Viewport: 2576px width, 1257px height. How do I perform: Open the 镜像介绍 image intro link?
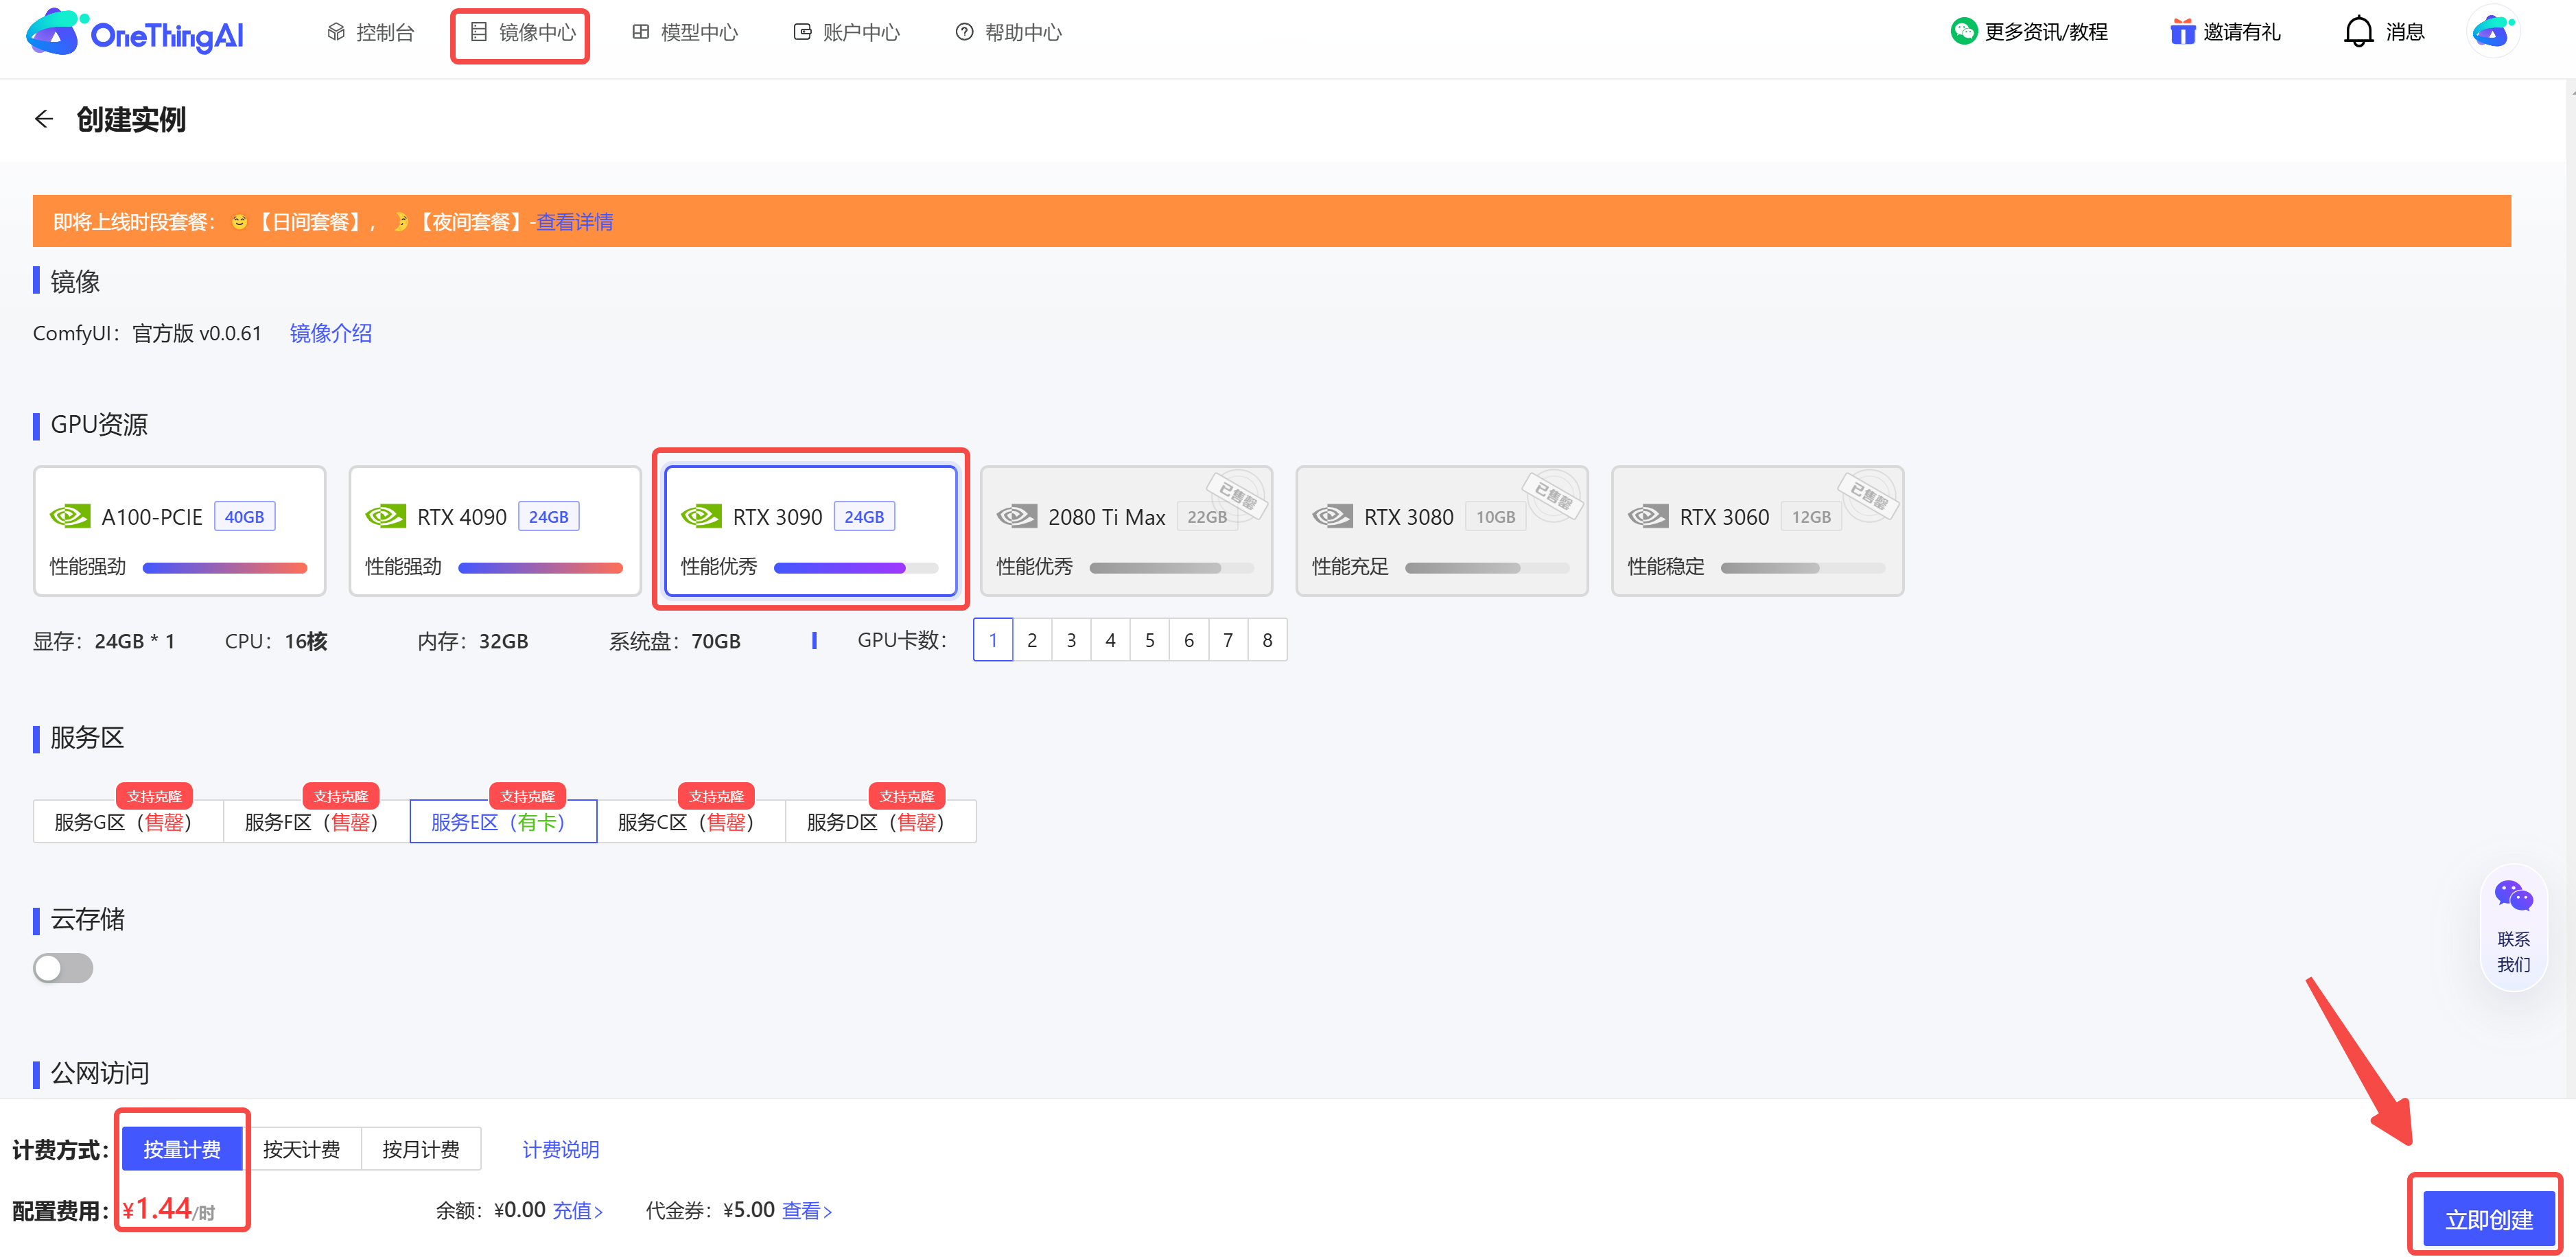tap(331, 333)
